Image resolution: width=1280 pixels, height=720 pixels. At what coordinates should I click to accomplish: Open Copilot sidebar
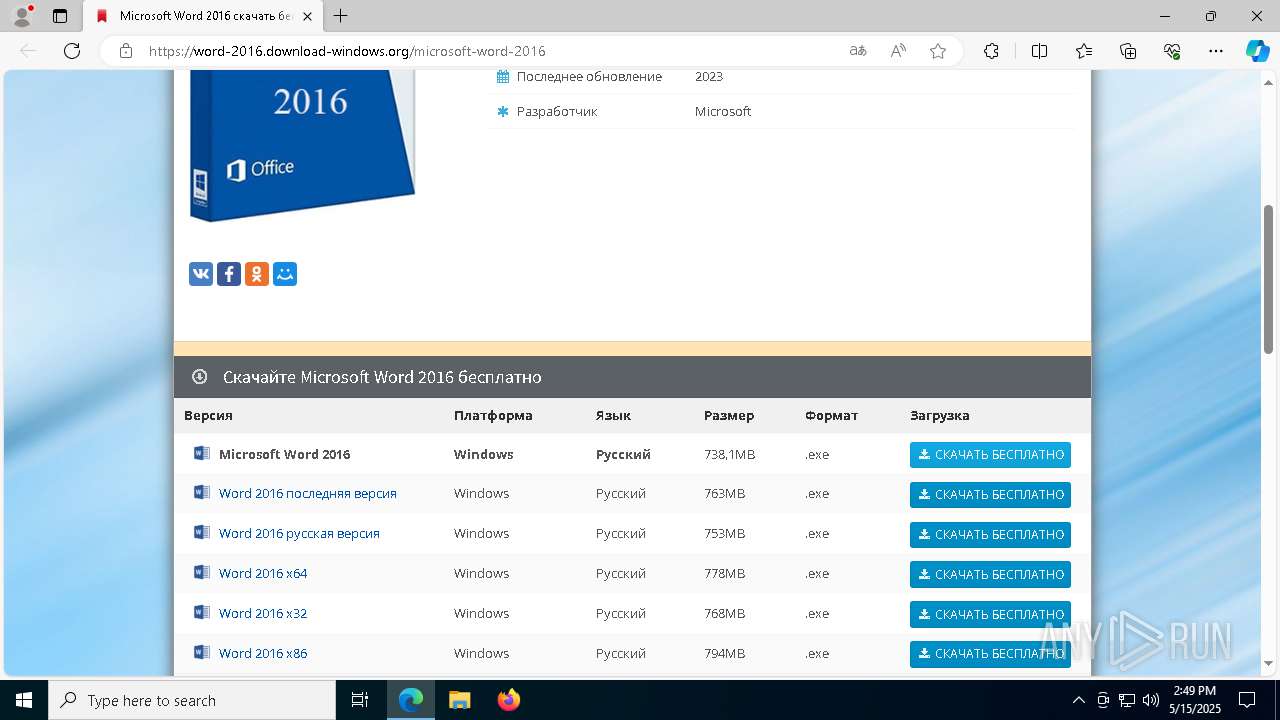[x=1257, y=51]
